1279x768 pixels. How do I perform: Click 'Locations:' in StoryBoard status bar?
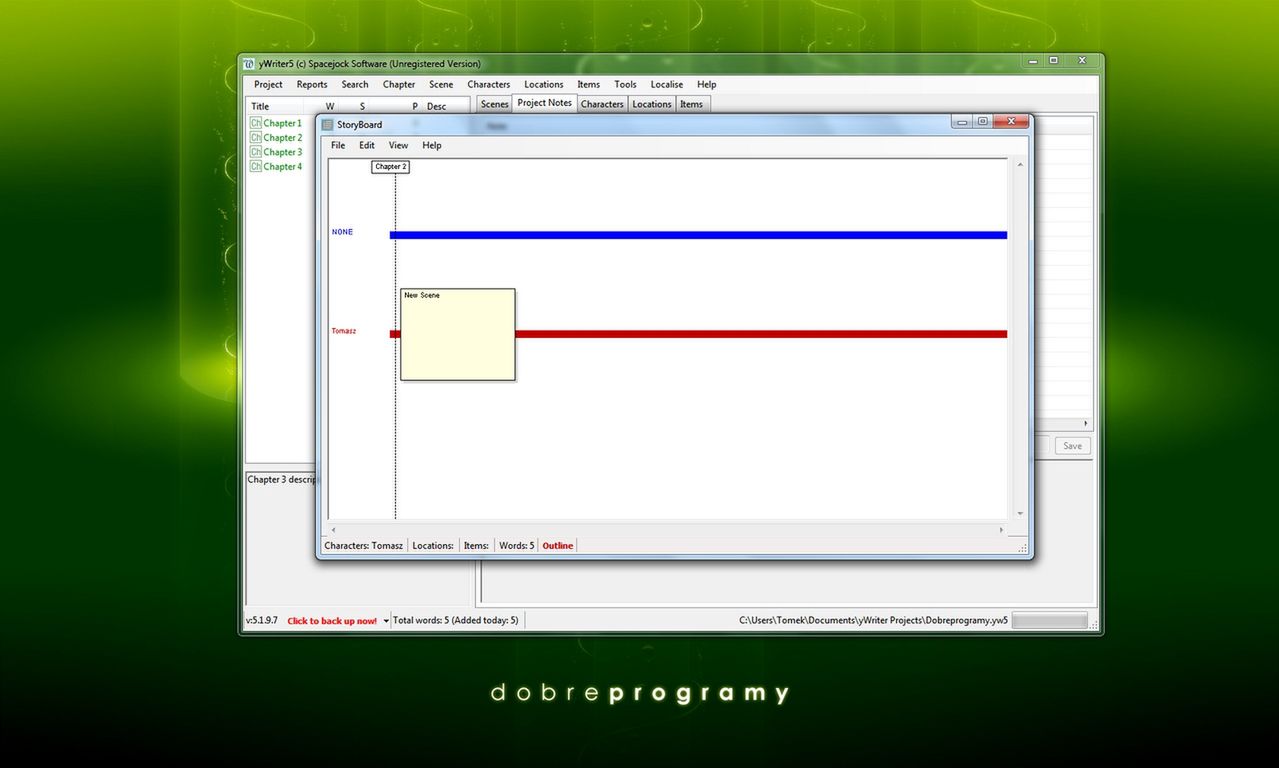point(433,546)
